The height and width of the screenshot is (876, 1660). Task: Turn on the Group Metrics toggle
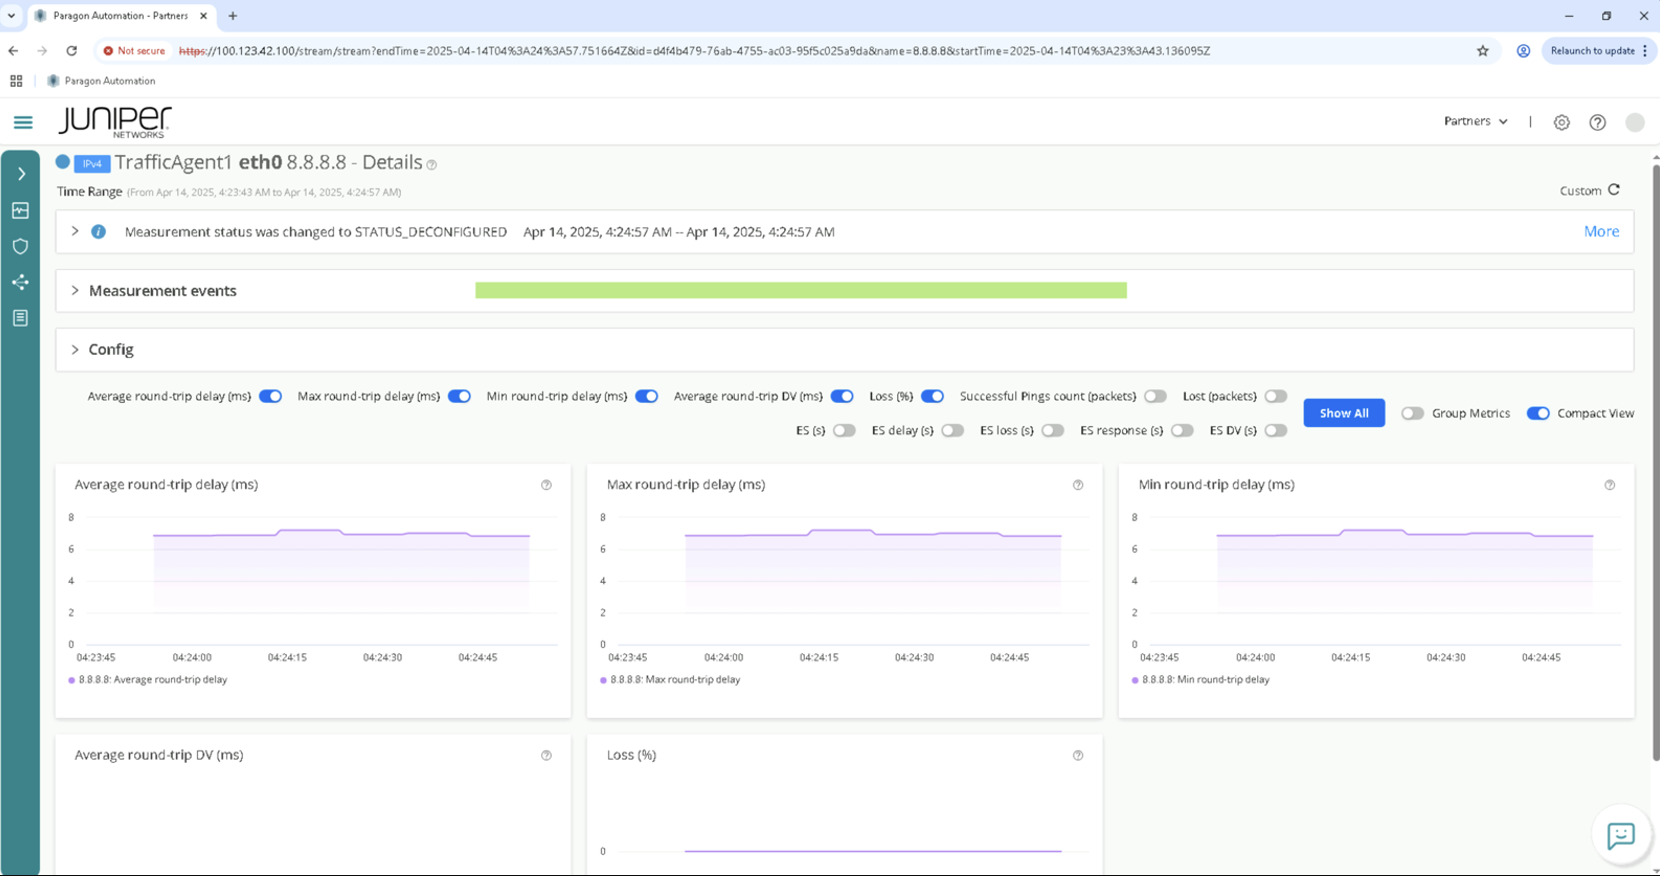pos(1411,413)
